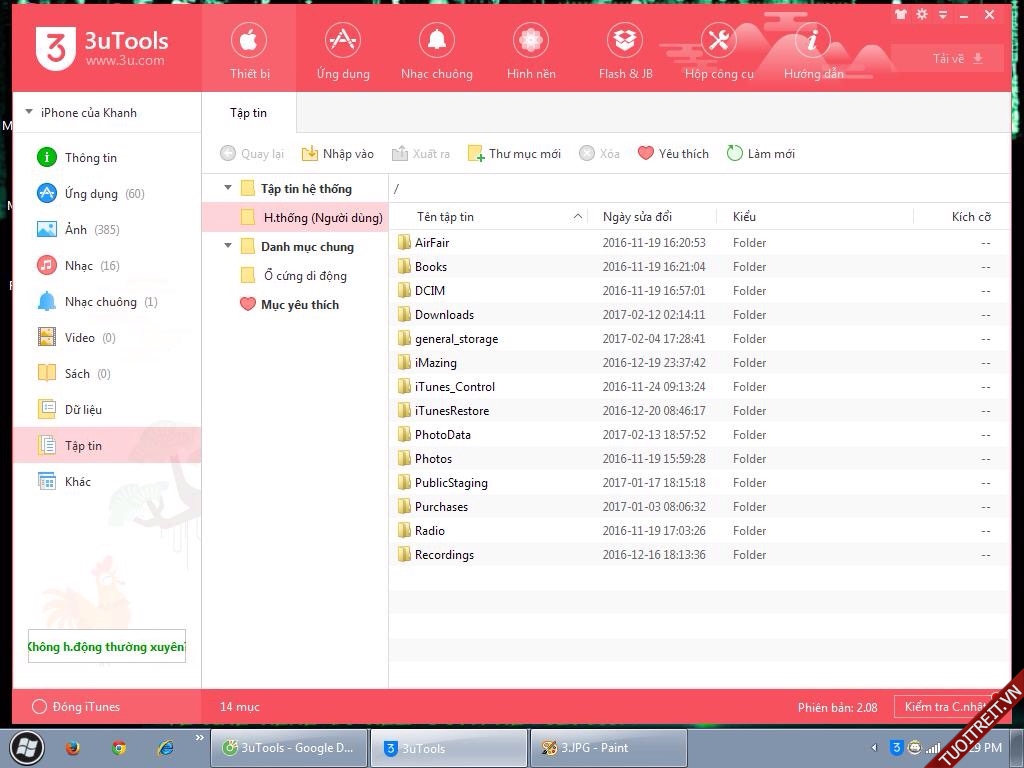This screenshot has height=768, width=1024.
Task: Collapse the Tập tin hệ thống tree node
Action: pyautogui.click(x=228, y=188)
